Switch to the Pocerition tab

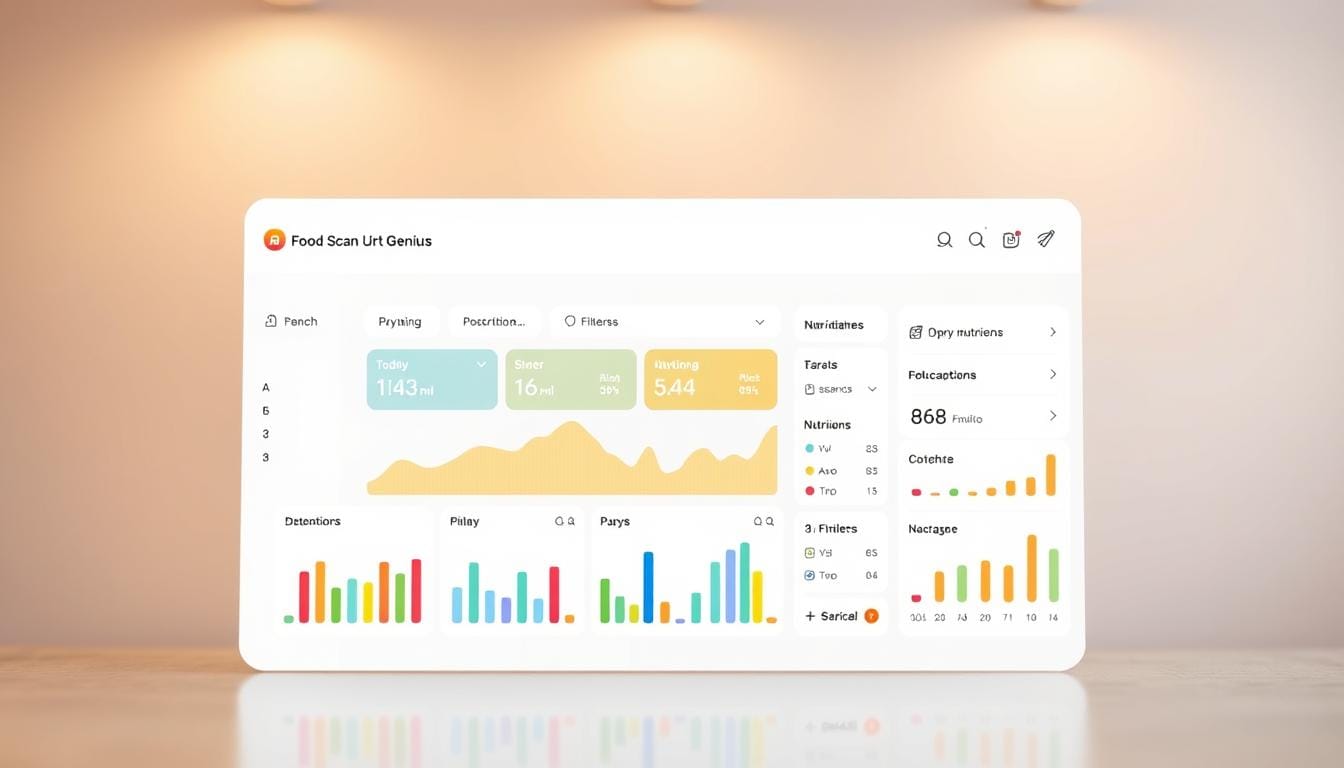pos(494,322)
